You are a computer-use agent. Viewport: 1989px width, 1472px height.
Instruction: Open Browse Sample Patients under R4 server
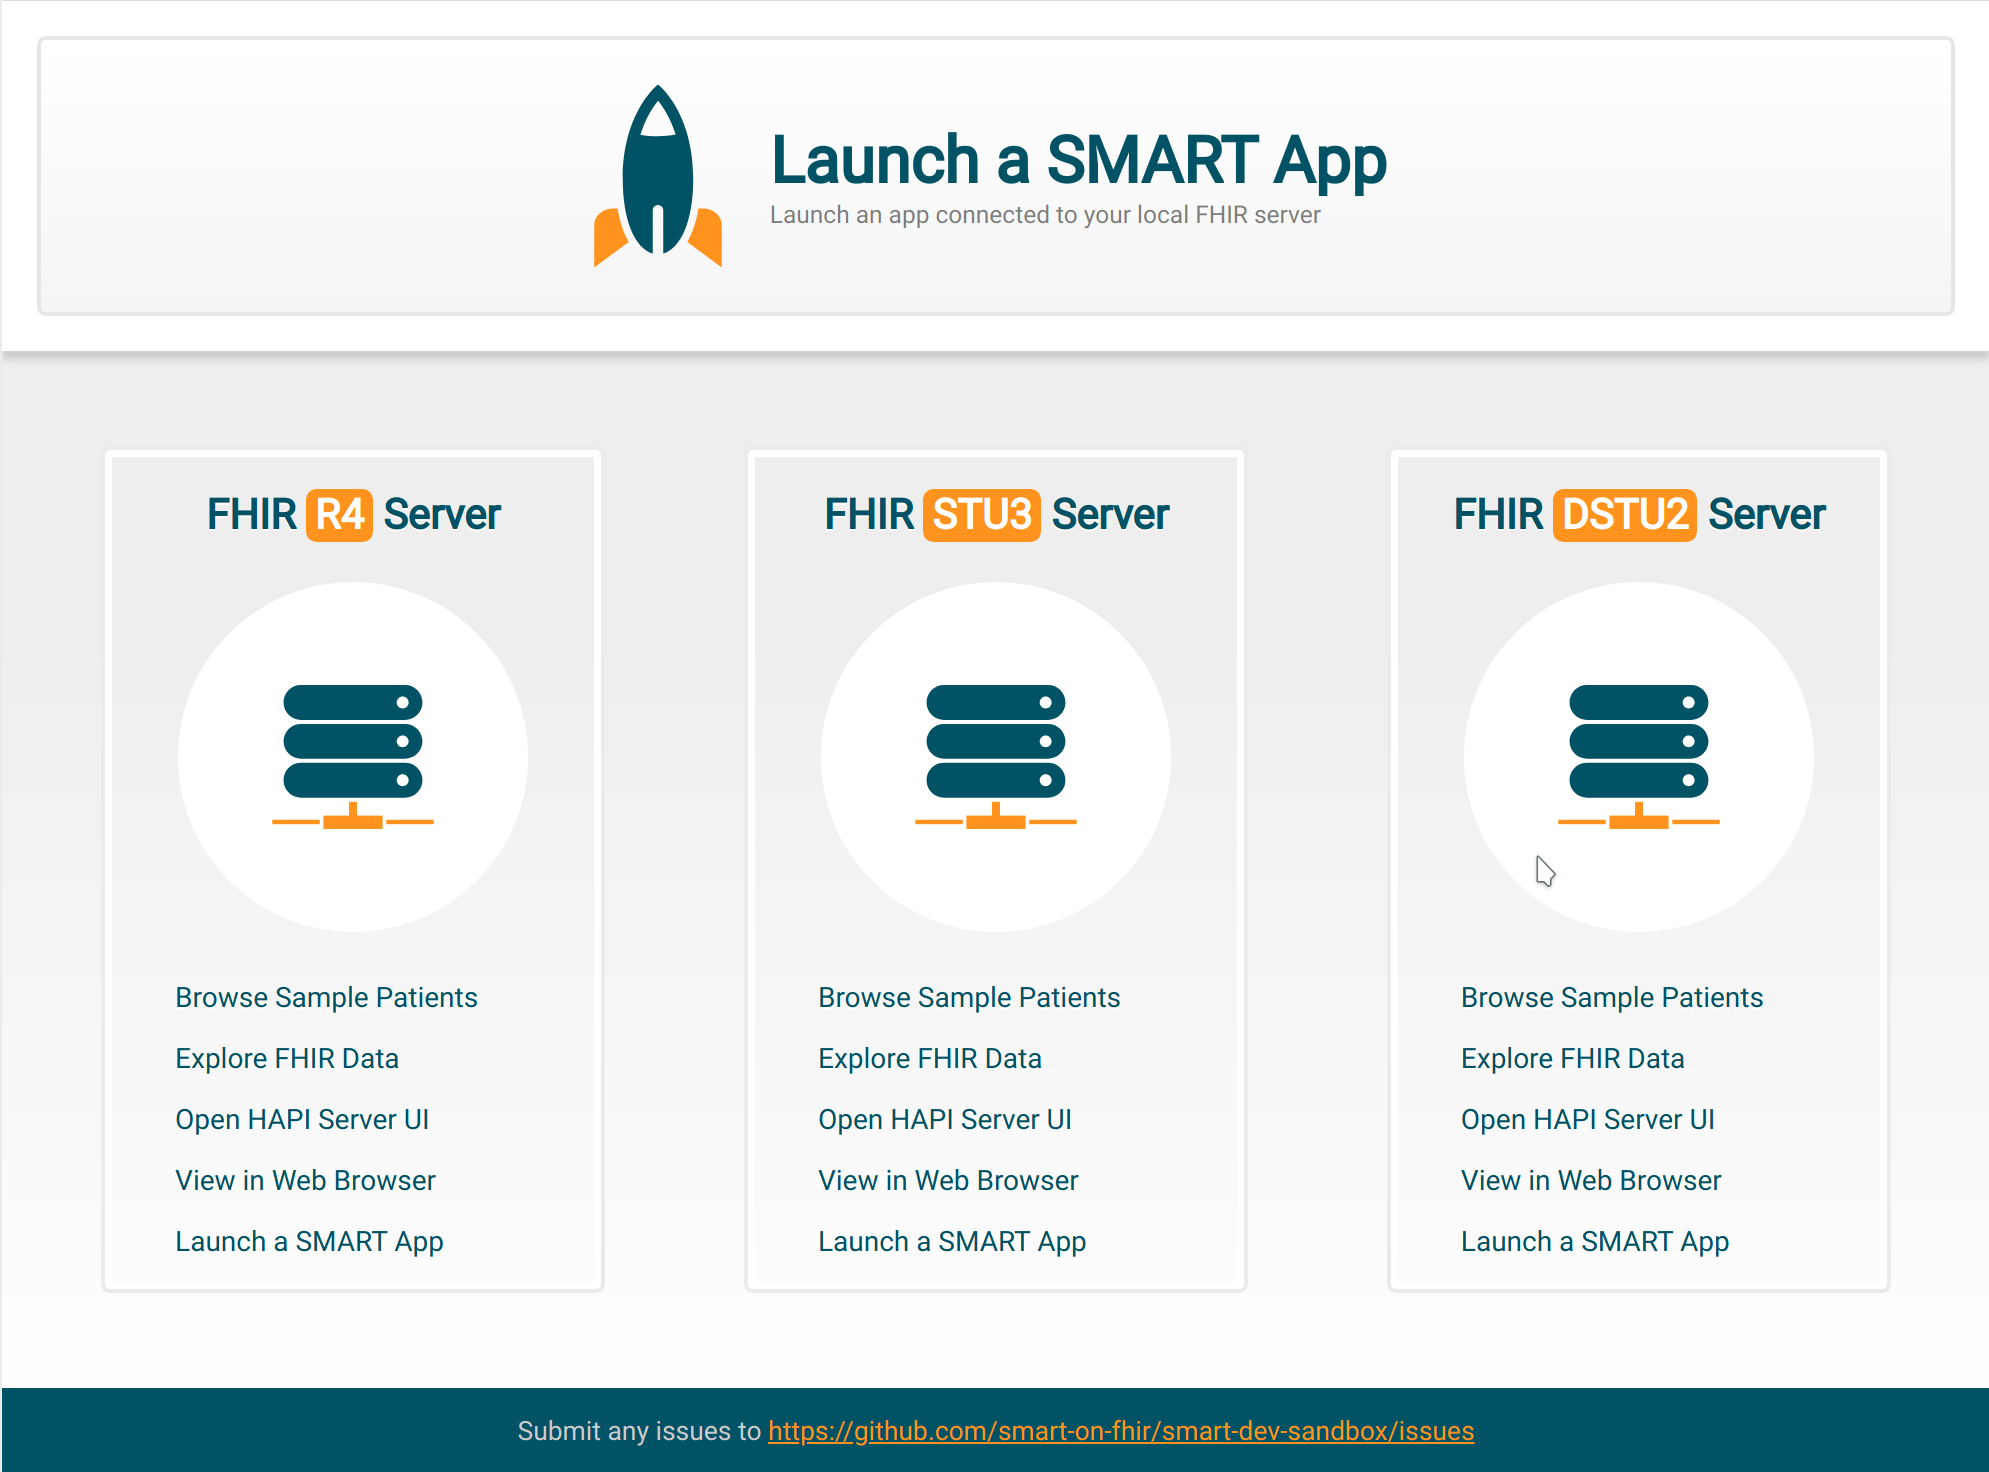pos(326,997)
